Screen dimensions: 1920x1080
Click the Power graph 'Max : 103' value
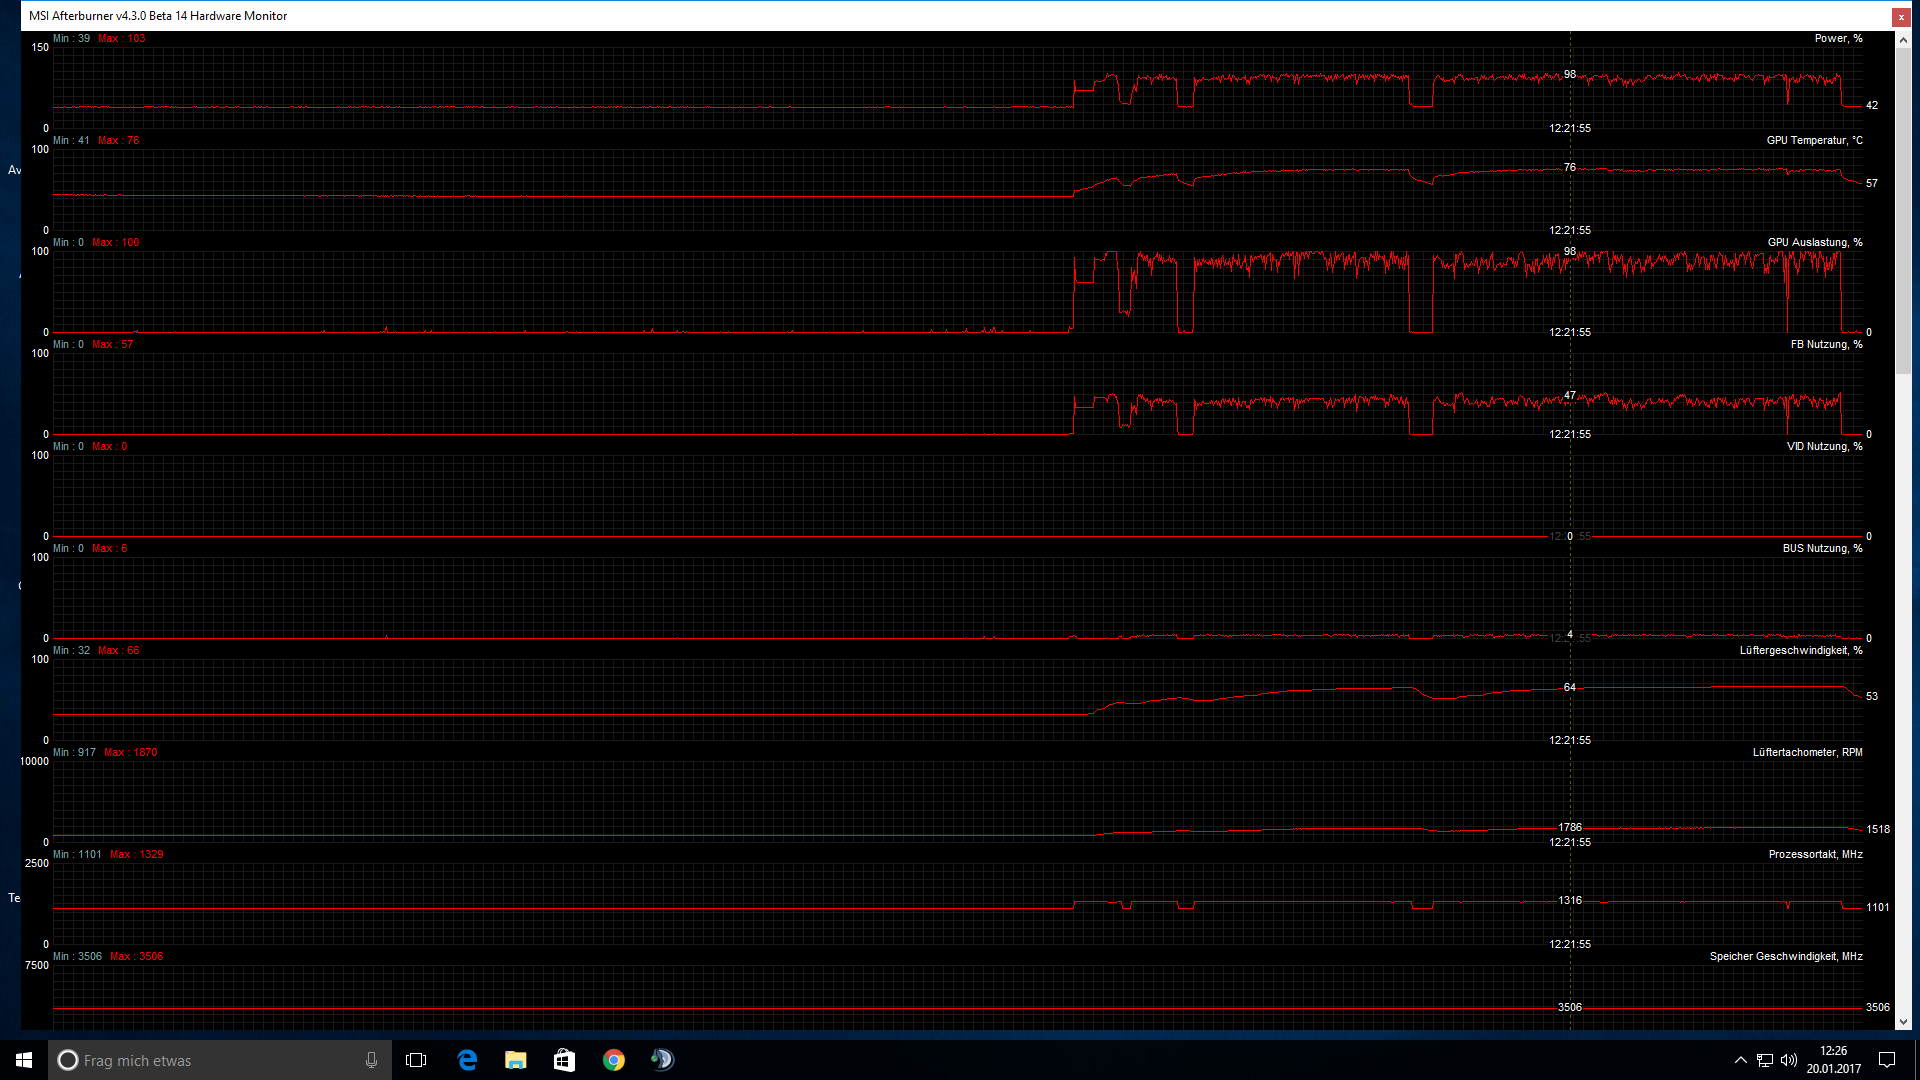(x=122, y=38)
